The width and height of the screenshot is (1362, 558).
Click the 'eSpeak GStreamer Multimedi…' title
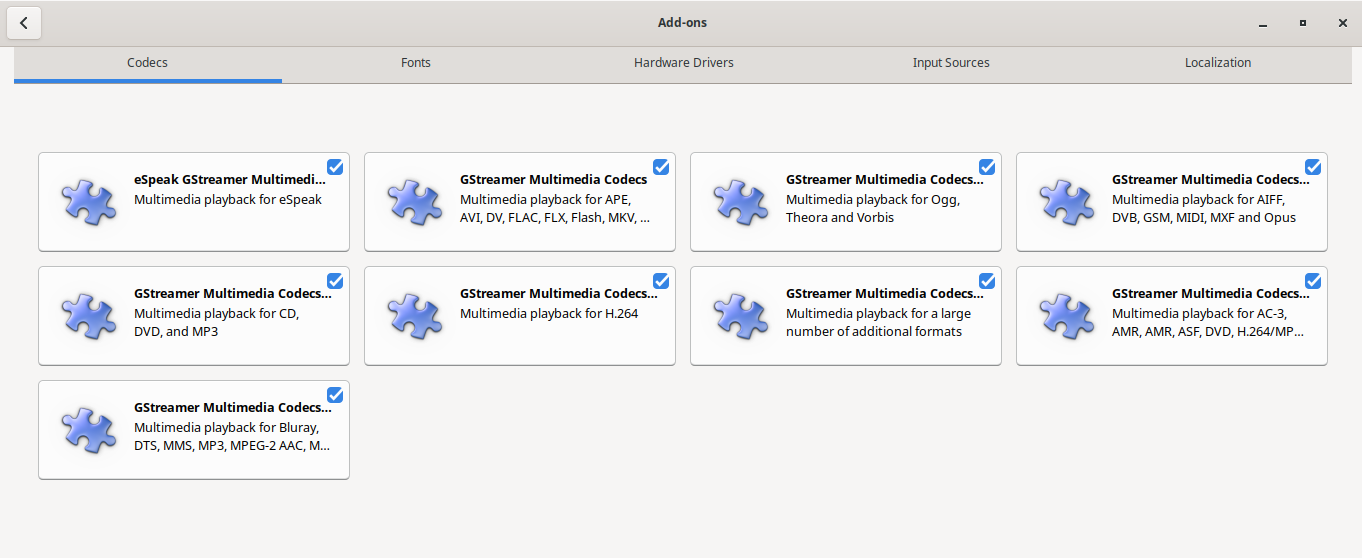point(230,180)
